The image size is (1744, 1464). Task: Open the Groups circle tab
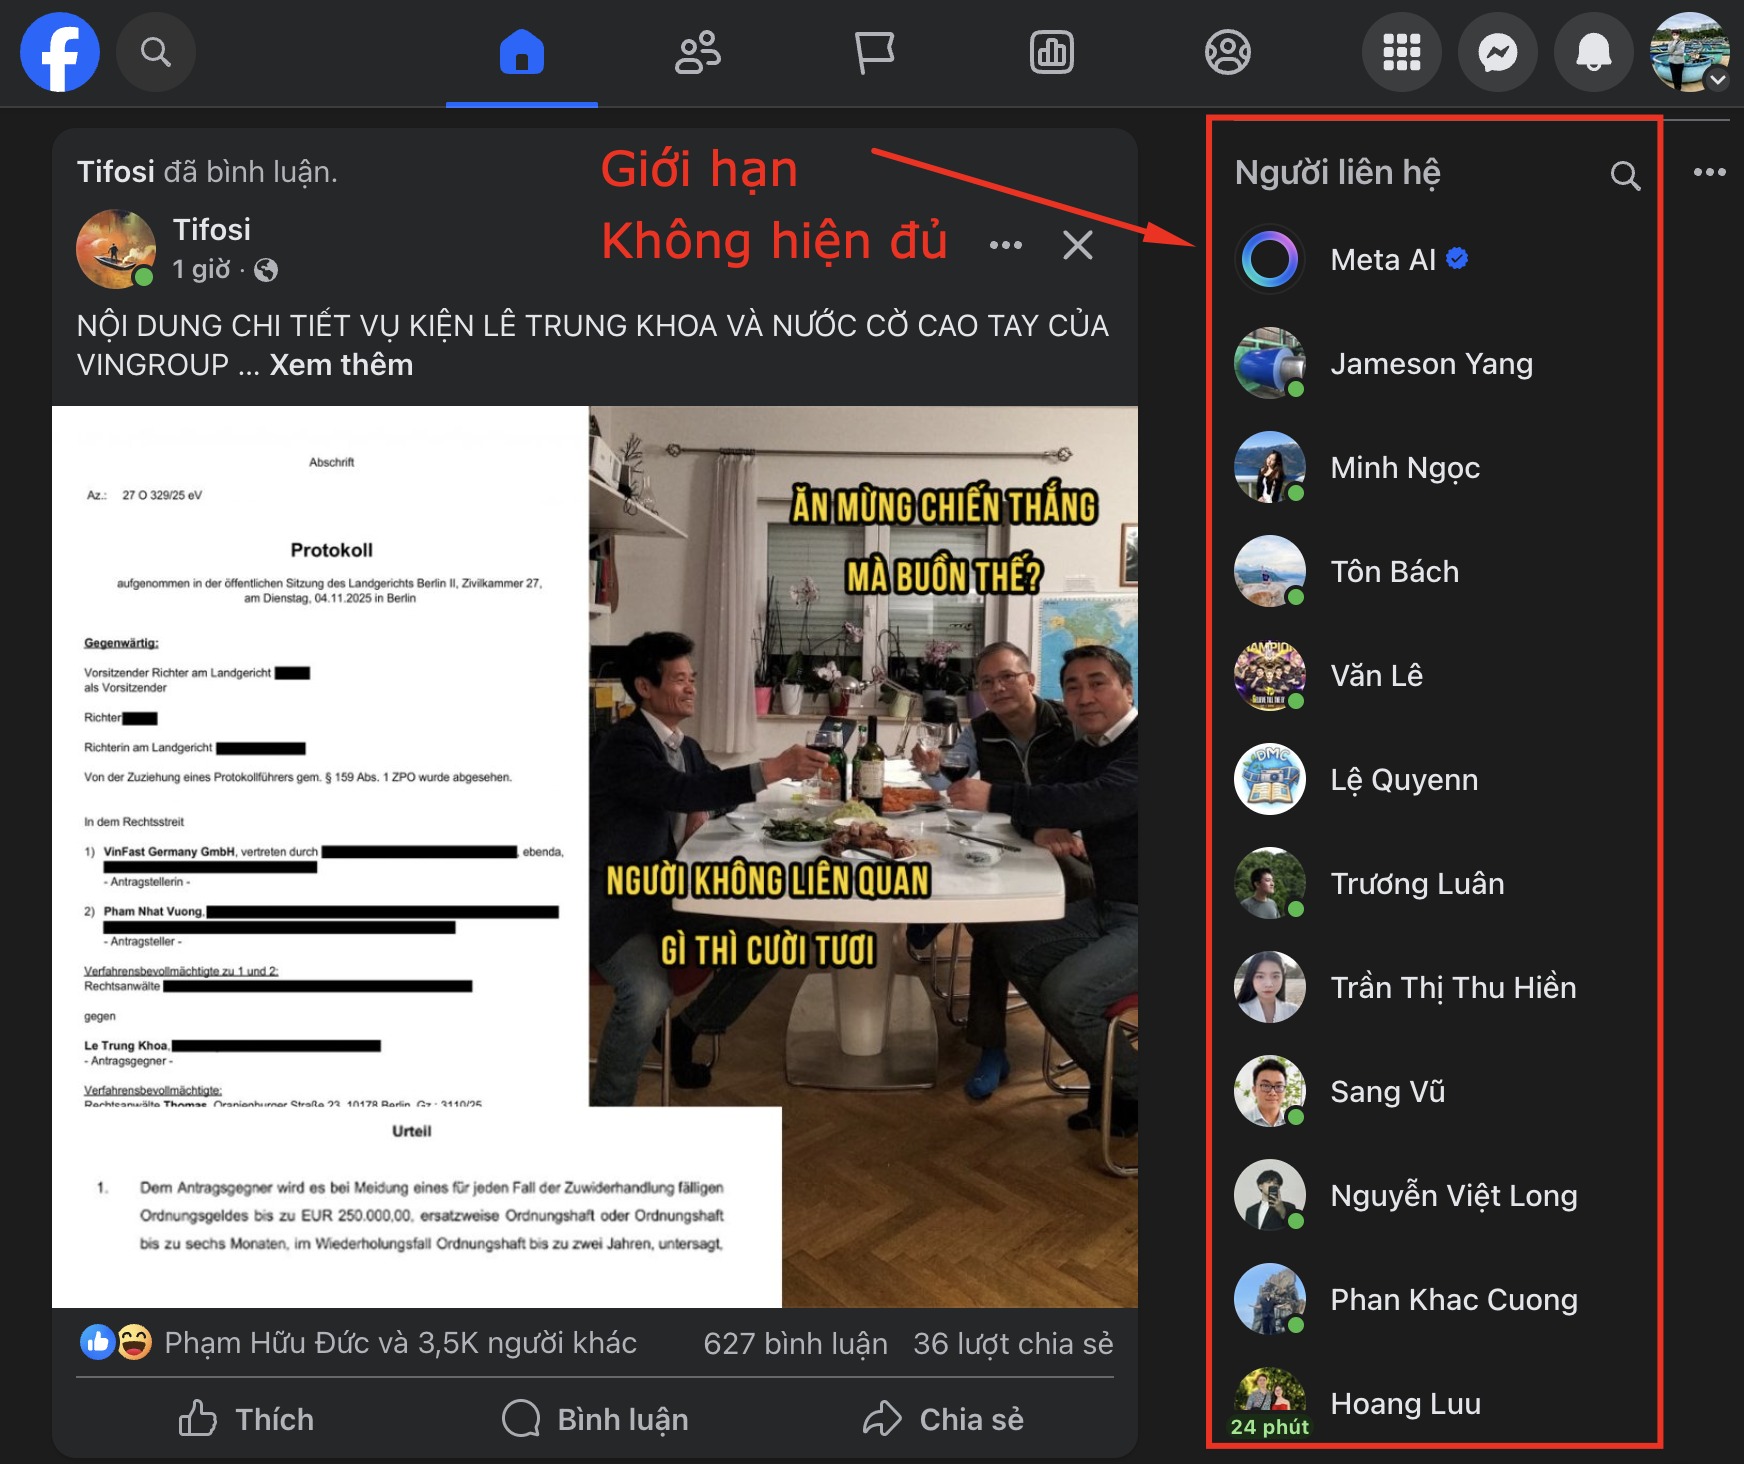tap(1228, 52)
